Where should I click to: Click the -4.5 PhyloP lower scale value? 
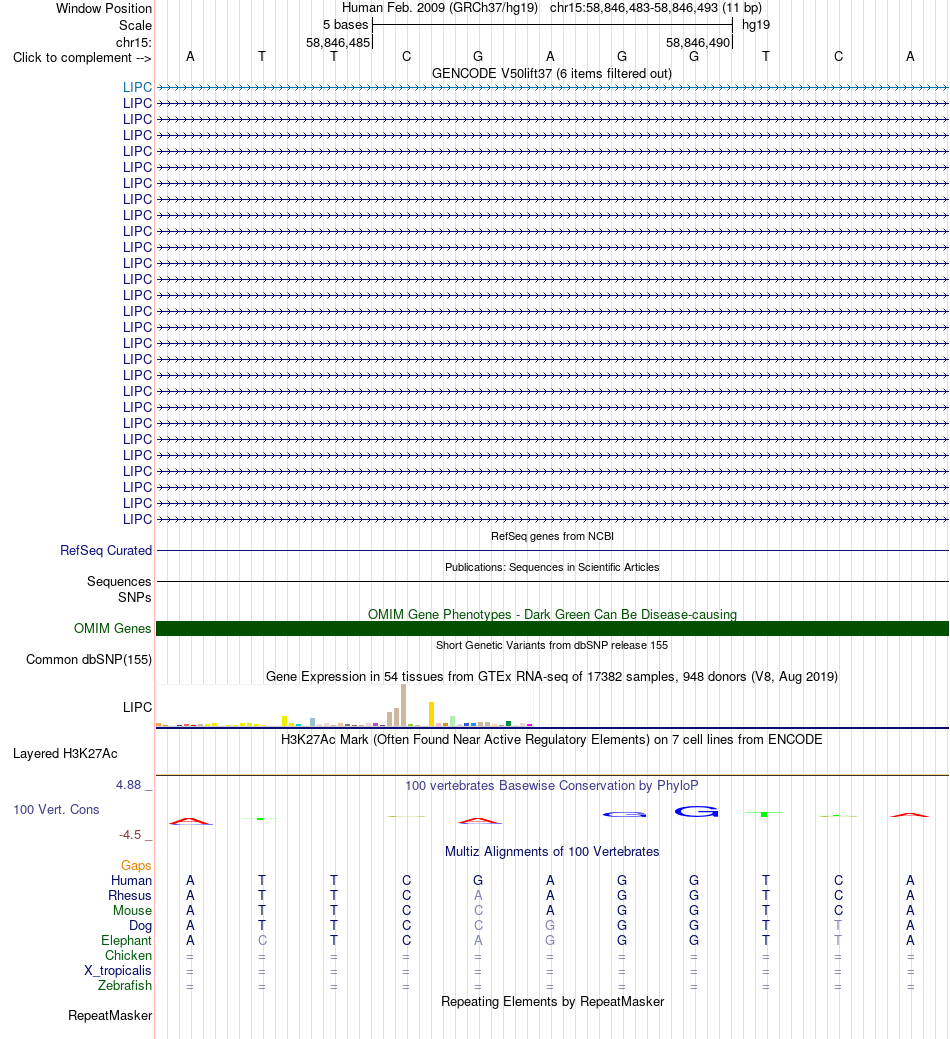click(x=130, y=835)
